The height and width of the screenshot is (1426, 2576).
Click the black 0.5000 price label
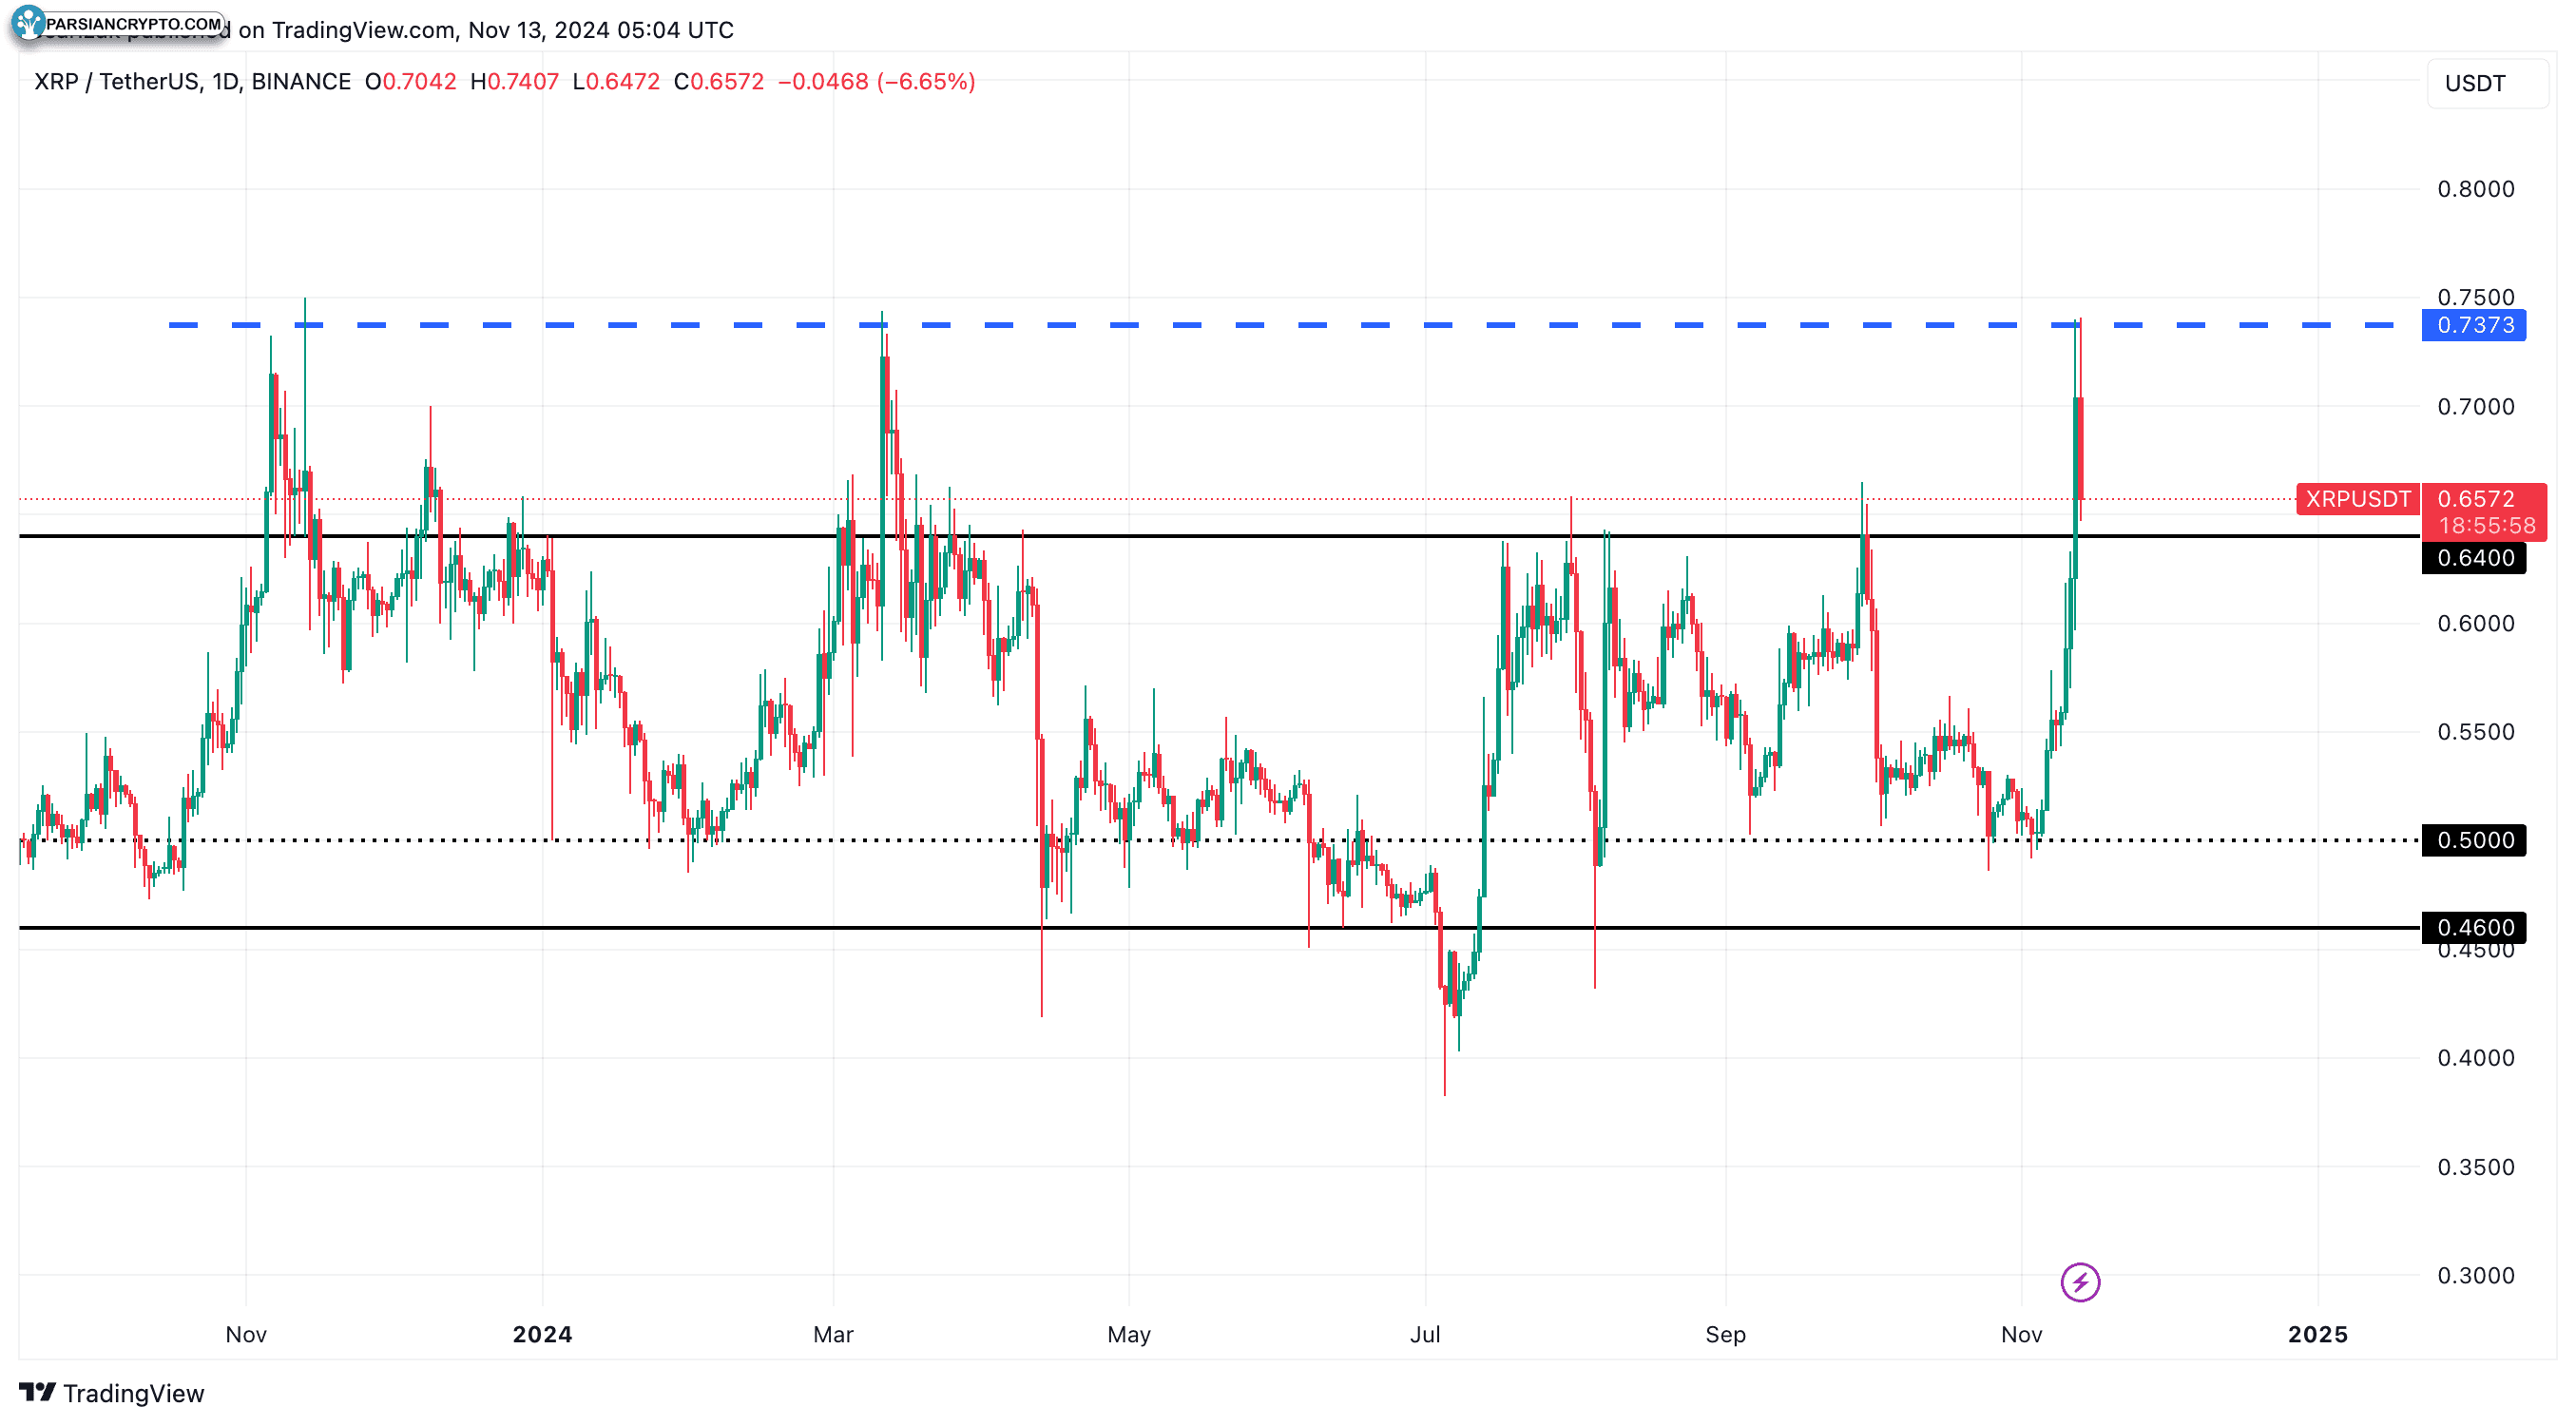point(2474,840)
